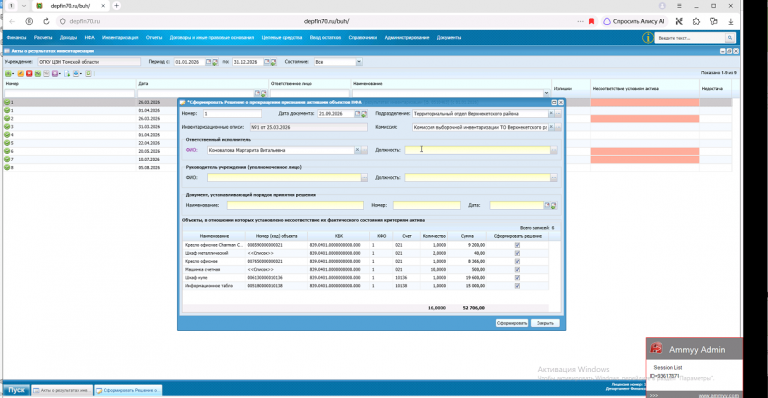Viewport: 768px width, 398px height.
Task: Click the Закрыть button
Action: coord(545,323)
